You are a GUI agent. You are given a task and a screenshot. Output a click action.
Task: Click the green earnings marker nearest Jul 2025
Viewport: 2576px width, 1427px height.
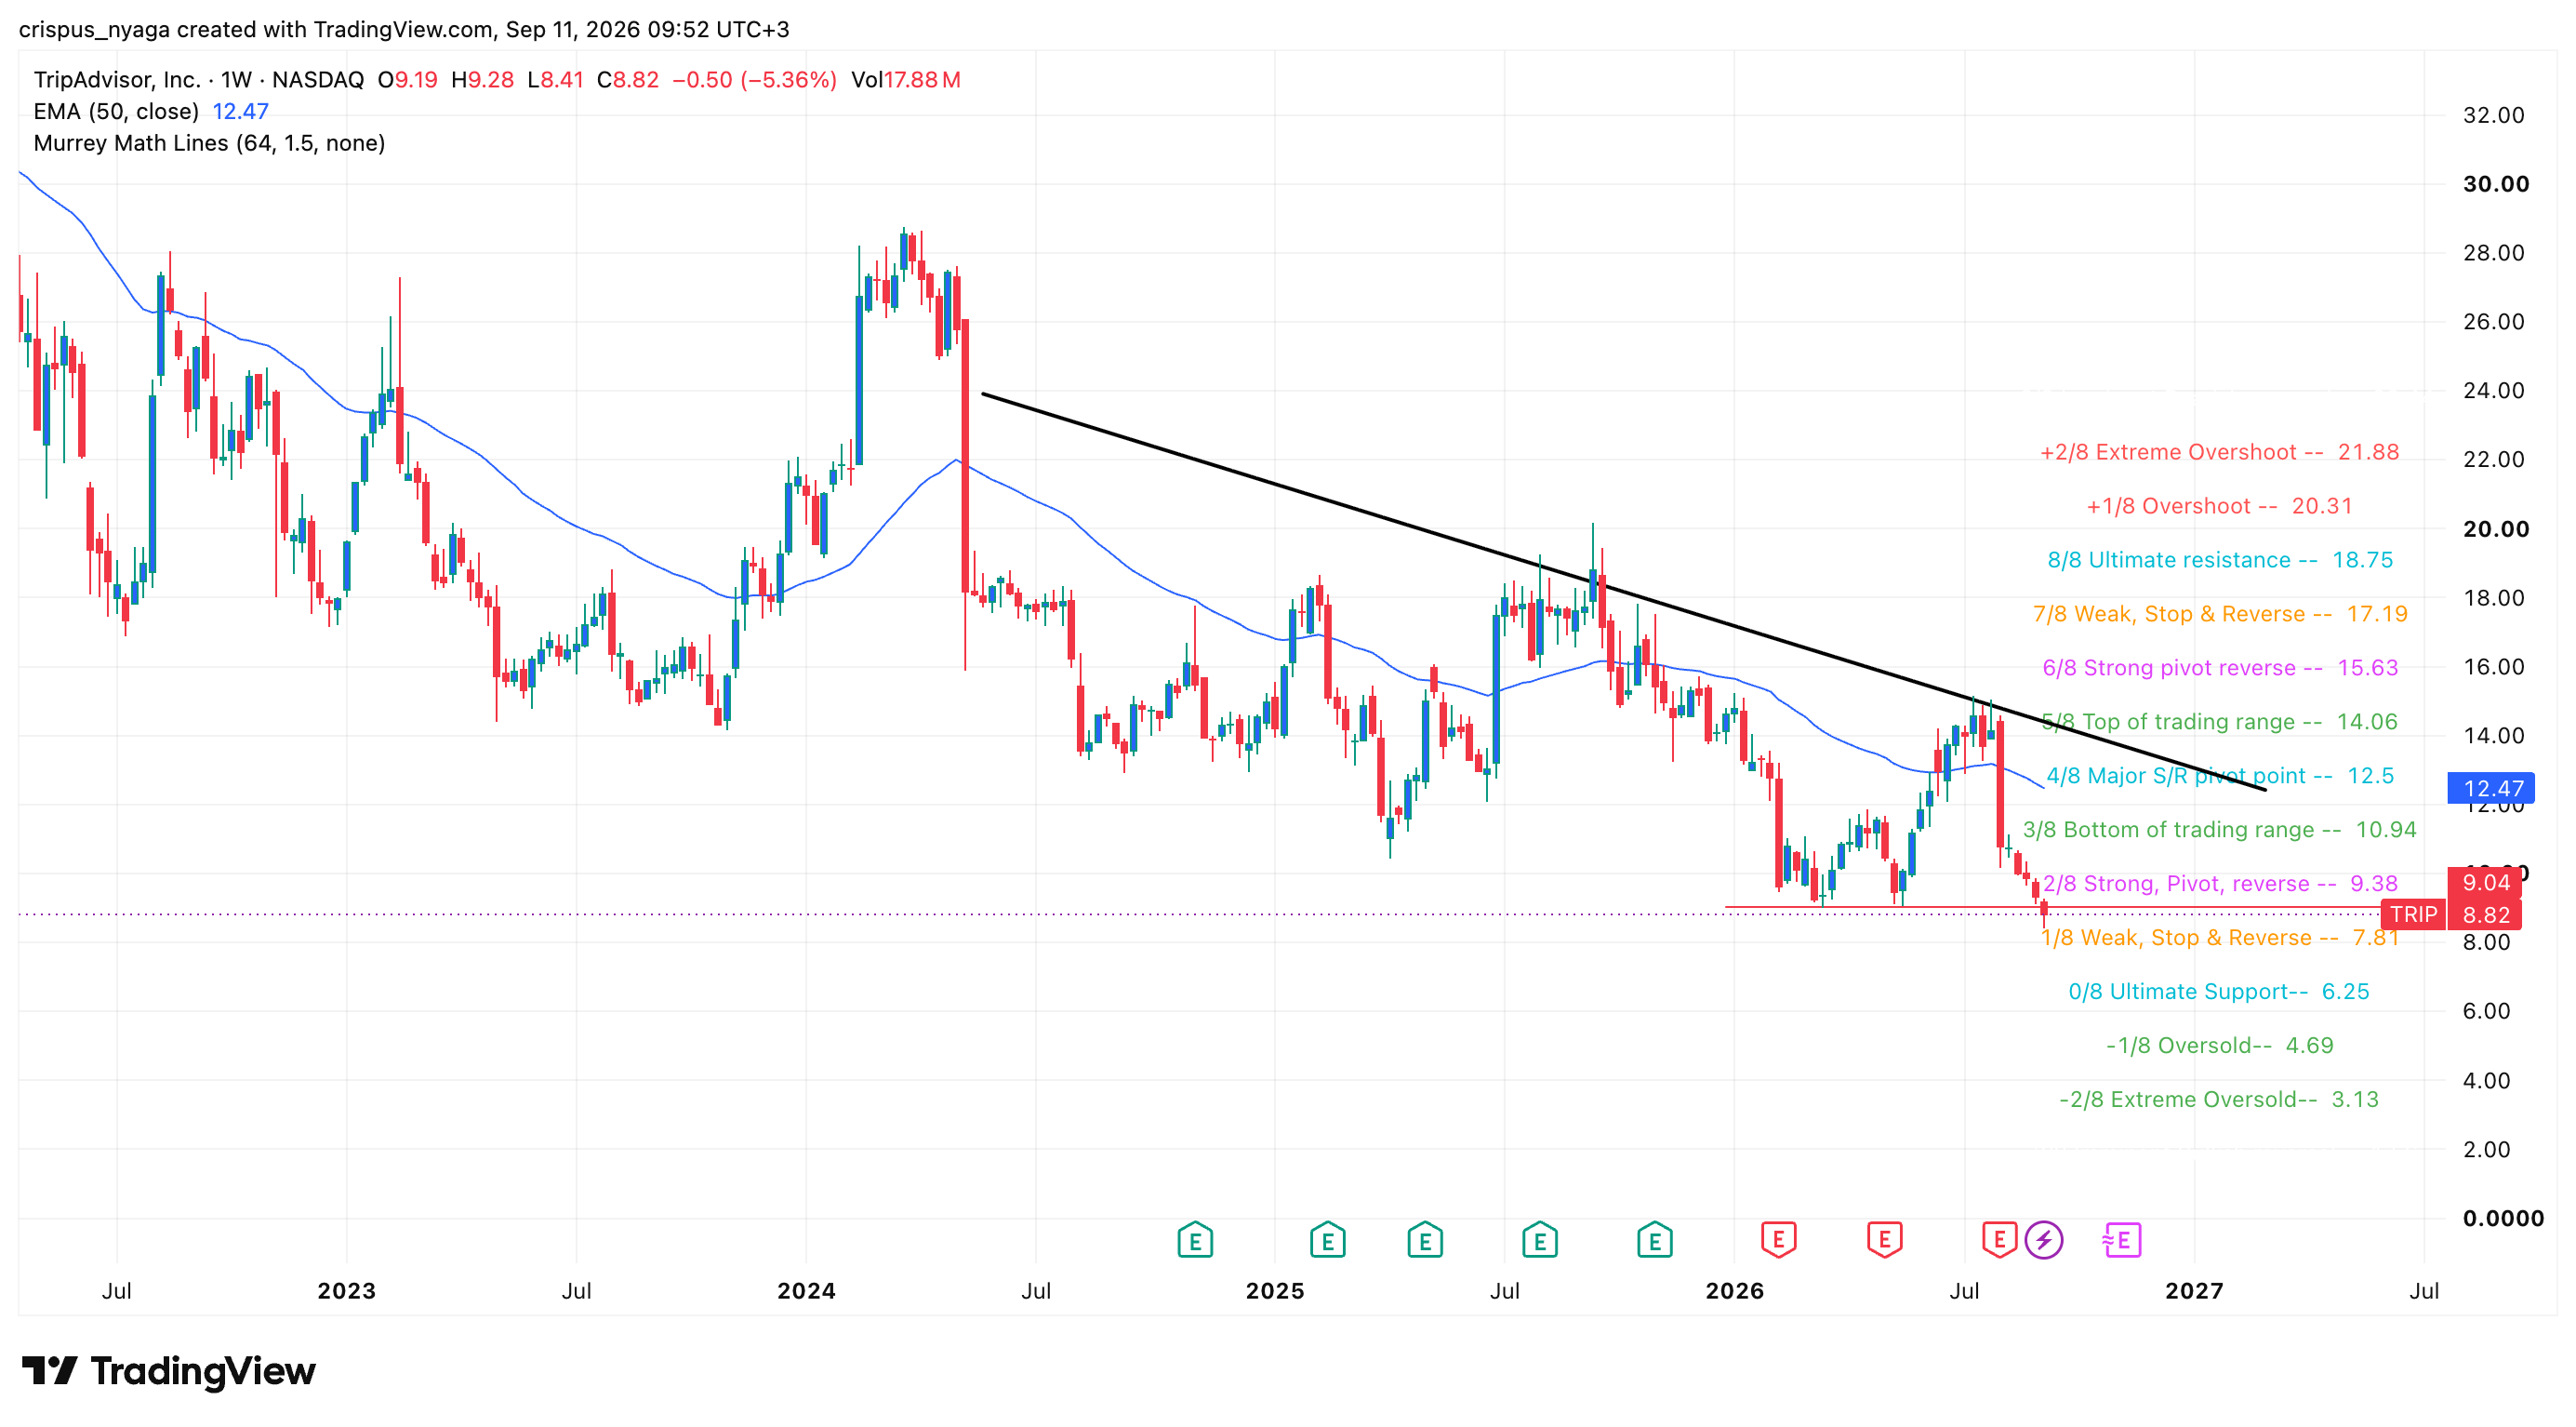coord(1539,1240)
